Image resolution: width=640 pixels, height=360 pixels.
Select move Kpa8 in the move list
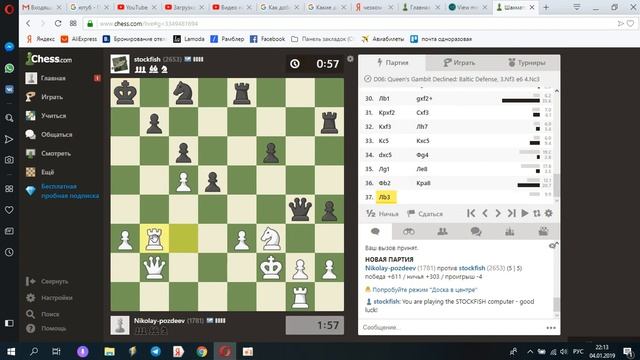click(423, 183)
